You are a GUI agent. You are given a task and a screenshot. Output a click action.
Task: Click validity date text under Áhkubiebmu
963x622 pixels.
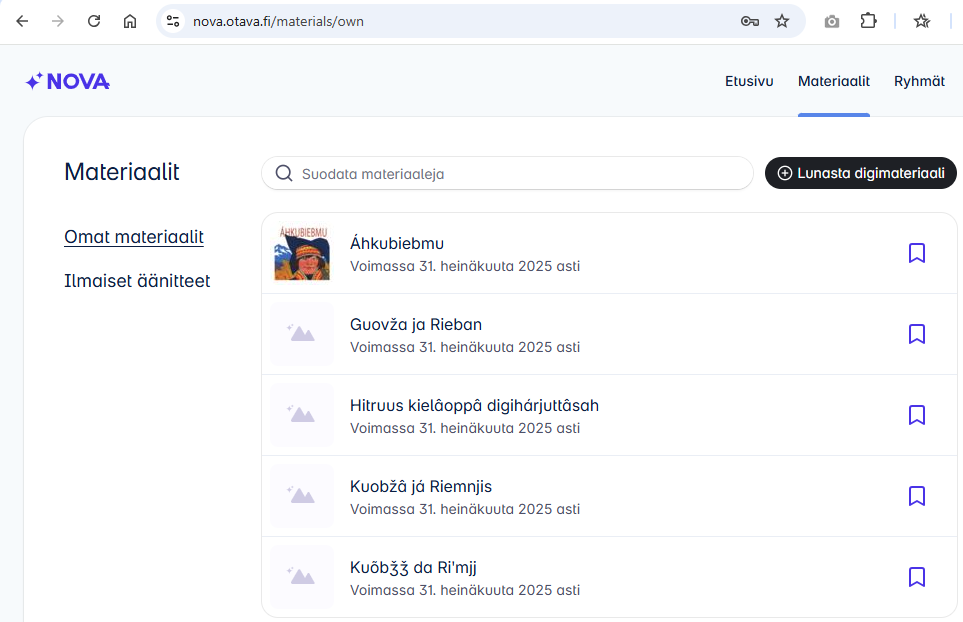click(x=465, y=266)
